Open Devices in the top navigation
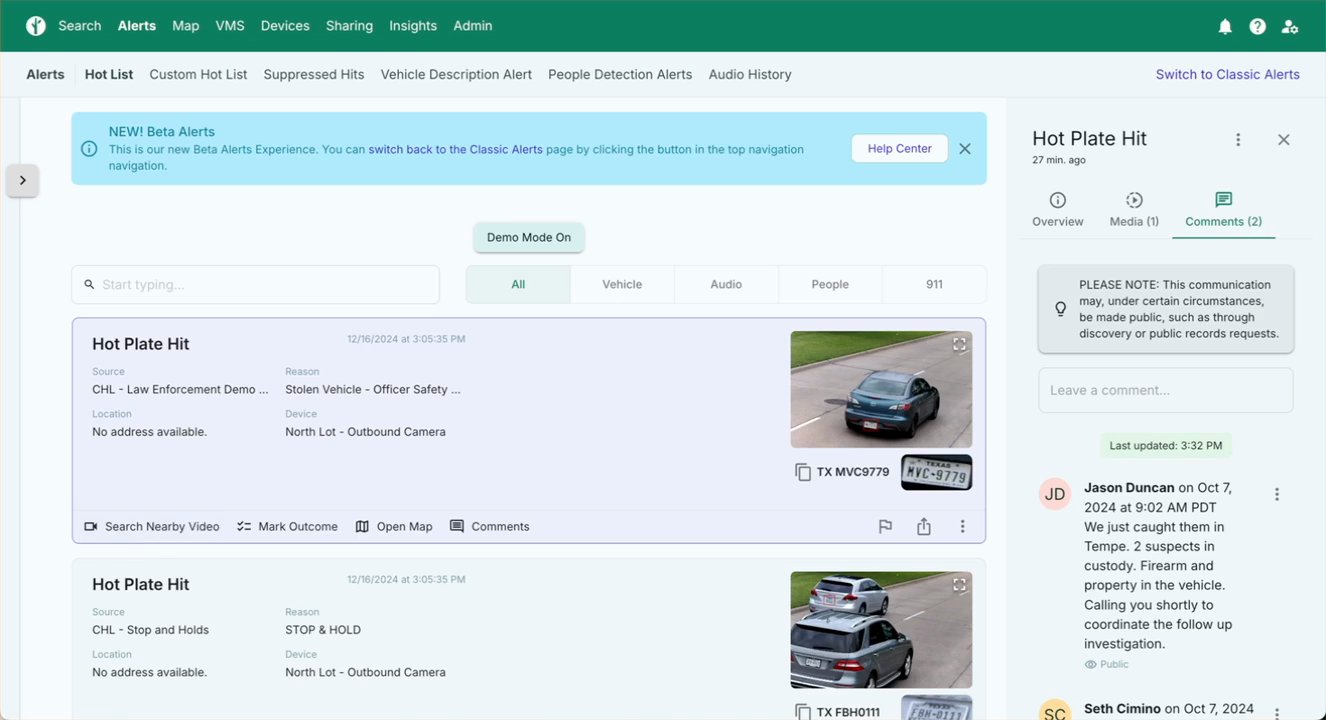This screenshot has width=1326, height=720. click(285, 26)
